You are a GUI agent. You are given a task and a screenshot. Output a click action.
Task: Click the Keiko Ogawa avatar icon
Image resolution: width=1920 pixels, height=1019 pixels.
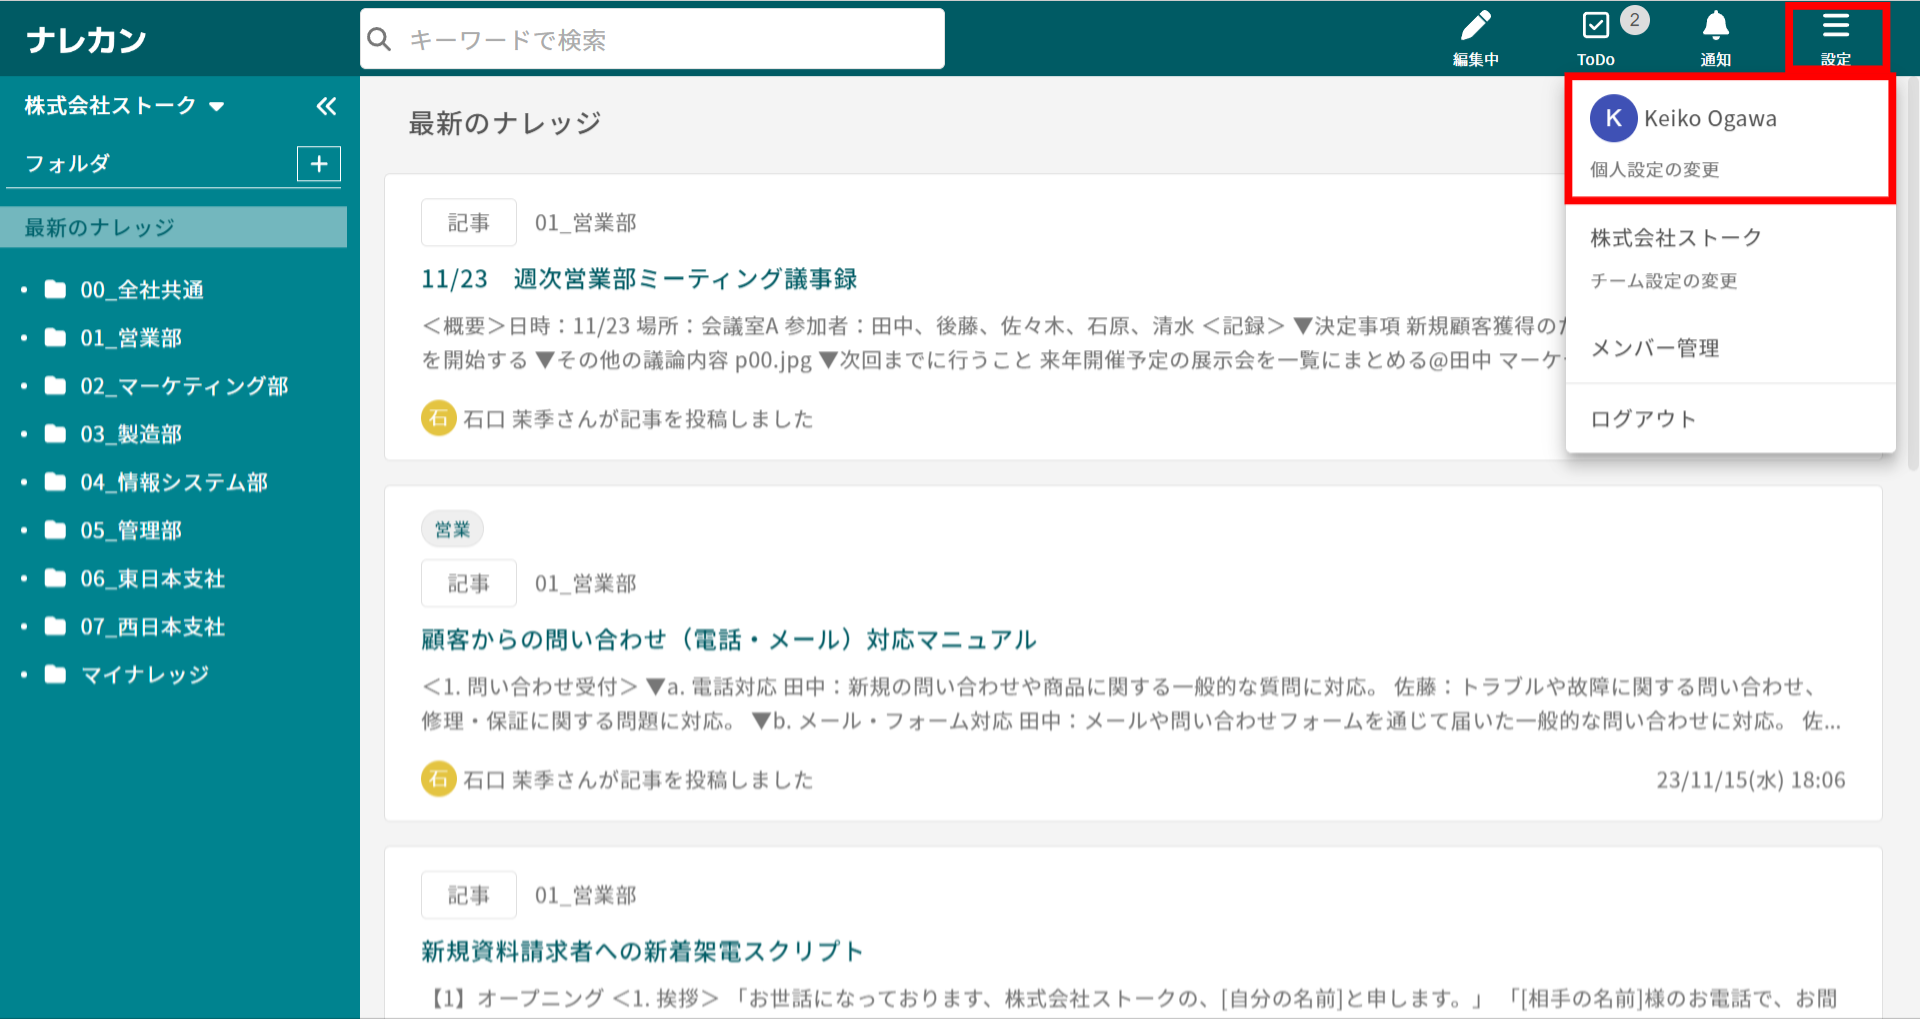pos(1613,119)
